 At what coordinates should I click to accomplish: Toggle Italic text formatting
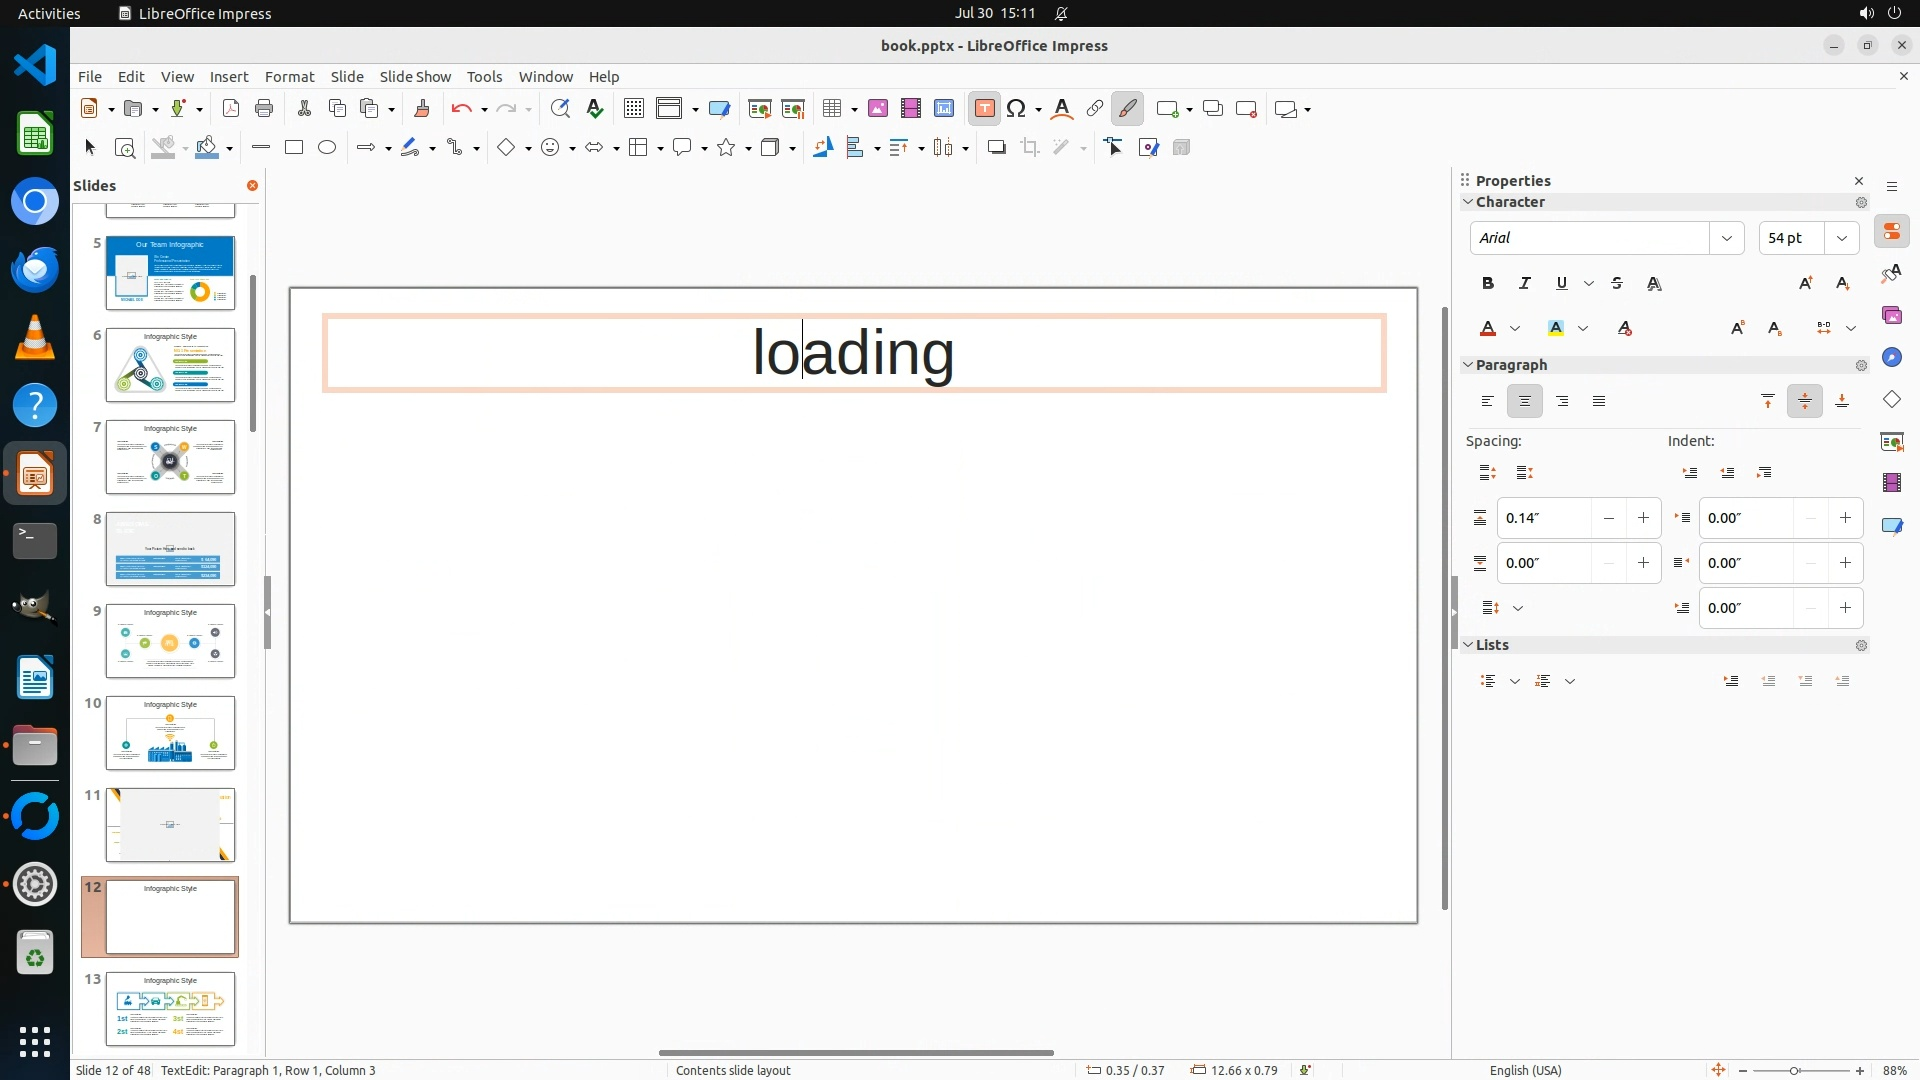[x=1525, y=284]
